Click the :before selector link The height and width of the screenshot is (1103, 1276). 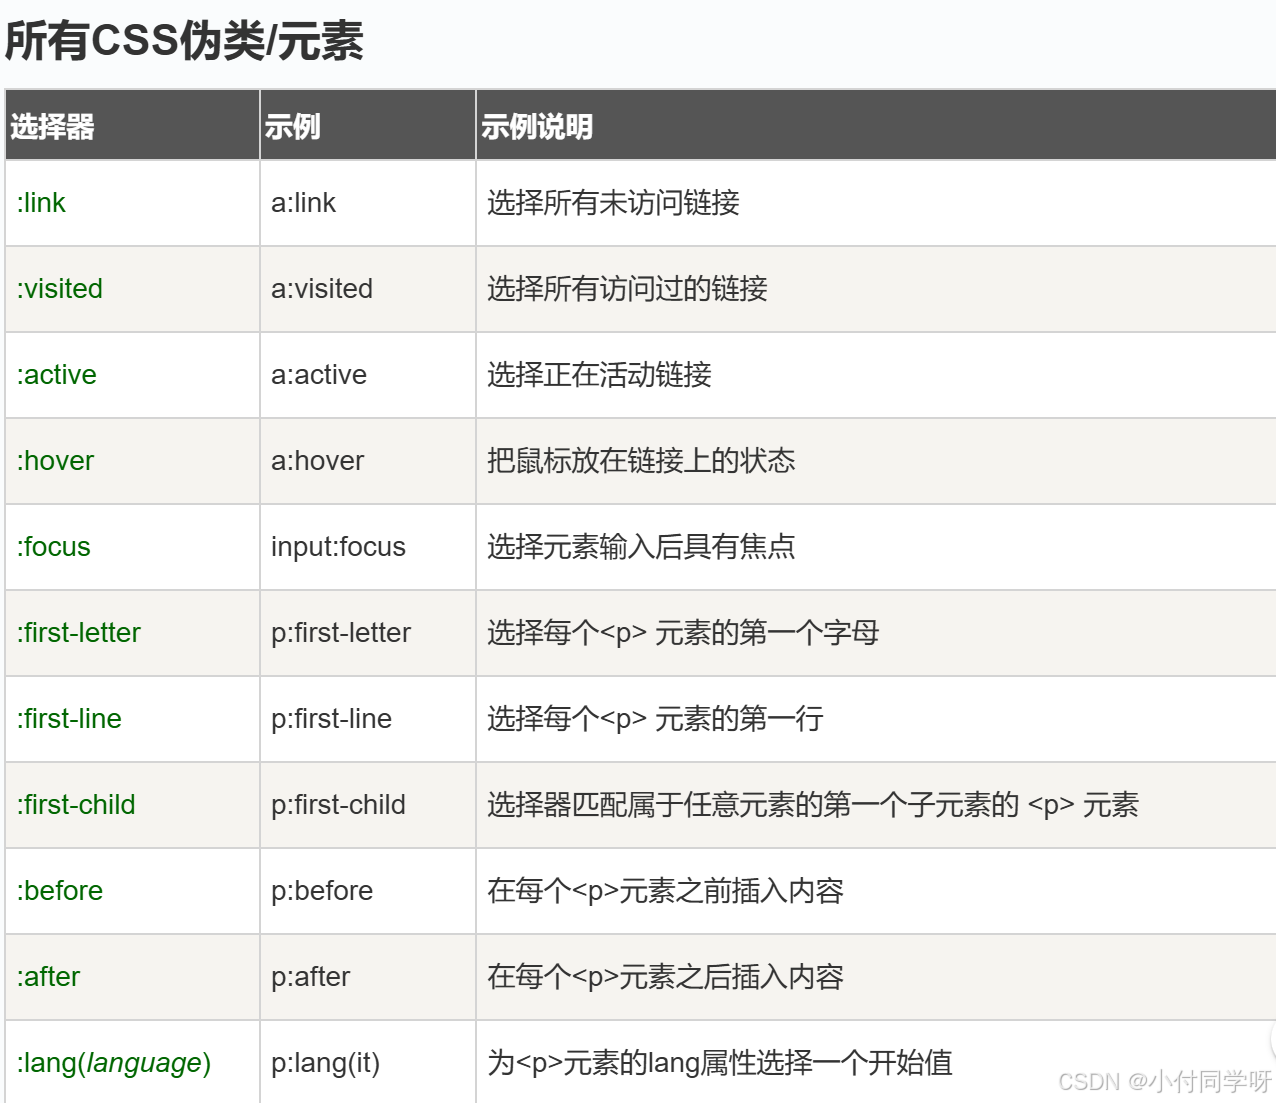(x=60, y=891)
